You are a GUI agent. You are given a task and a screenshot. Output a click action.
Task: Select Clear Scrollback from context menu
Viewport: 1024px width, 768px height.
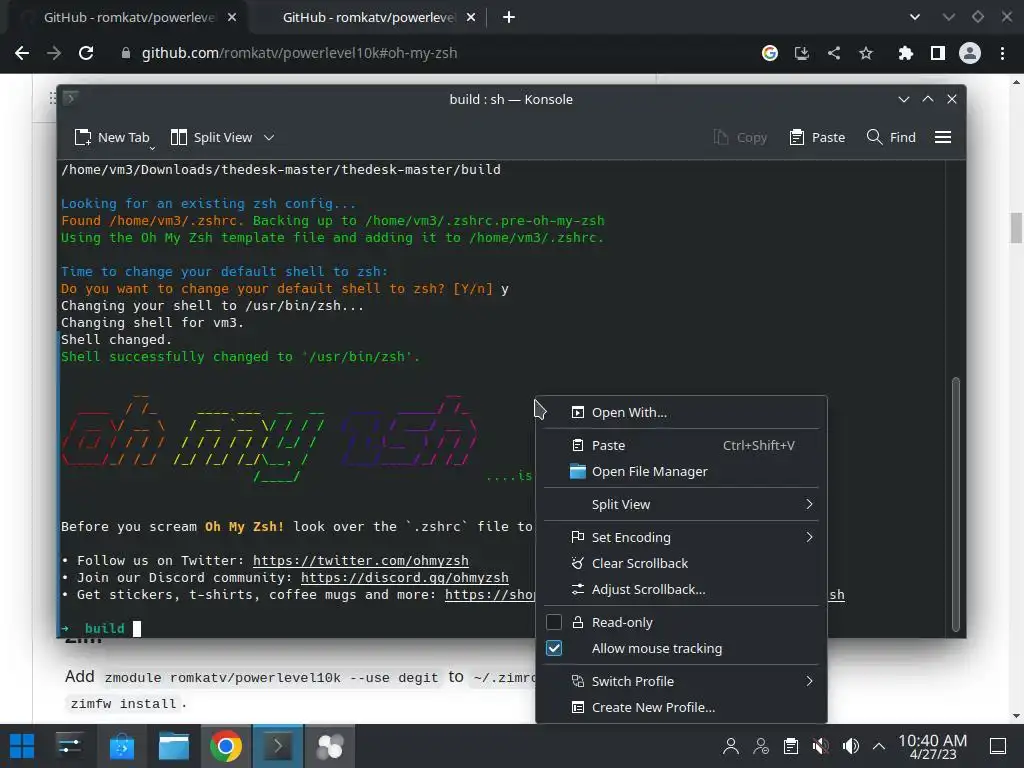pos(680,563)
